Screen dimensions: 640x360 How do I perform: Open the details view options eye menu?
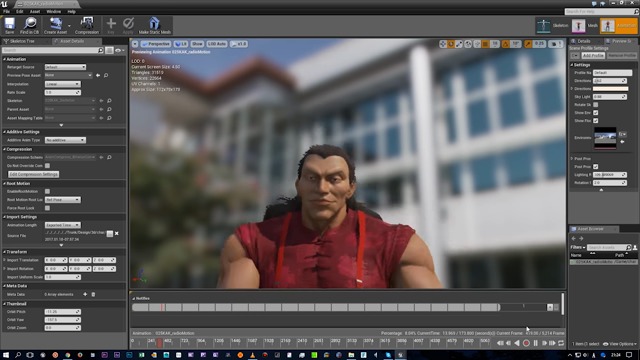click(x=120, y=51)
